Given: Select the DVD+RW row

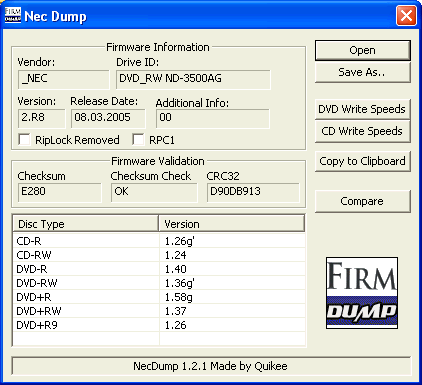Looking at the screenshot, I should click(159, 311).
